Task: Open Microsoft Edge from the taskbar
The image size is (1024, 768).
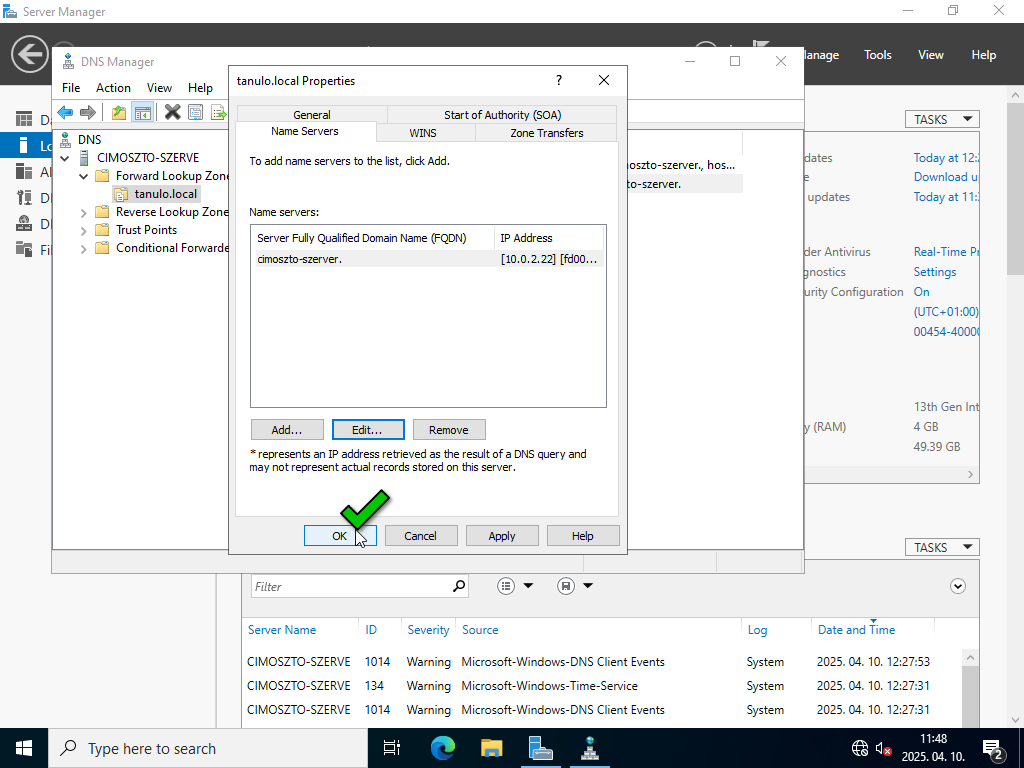Action: [442, 748]
